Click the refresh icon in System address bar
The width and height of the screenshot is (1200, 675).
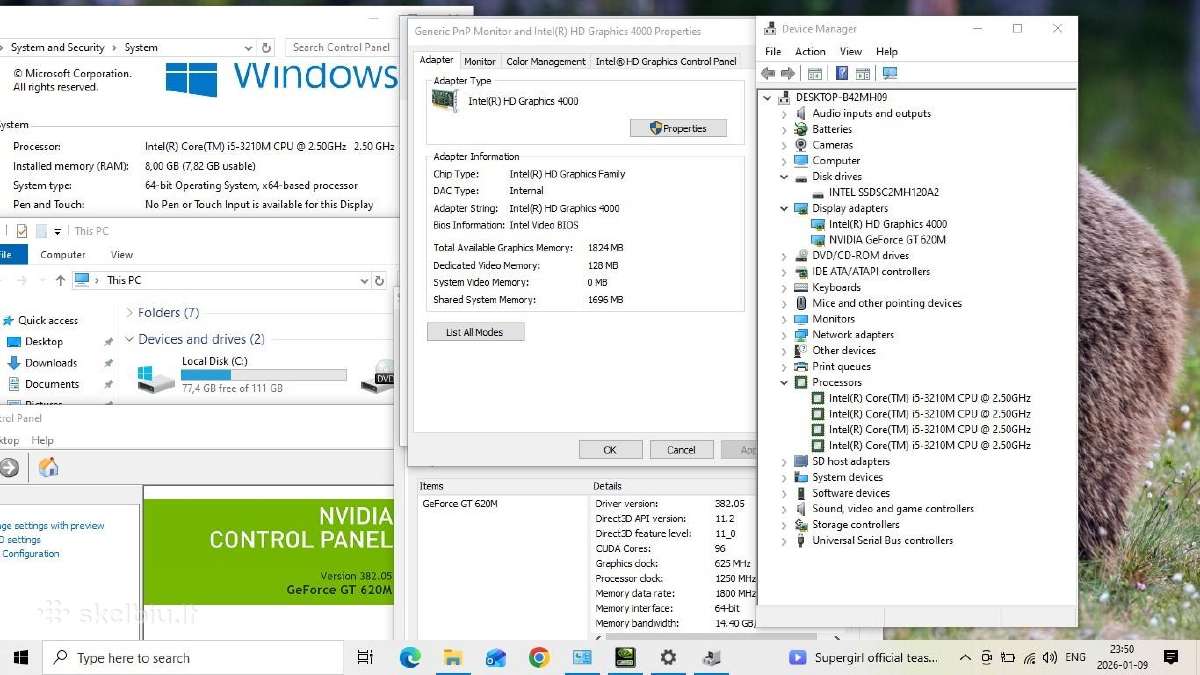(266, 47)
